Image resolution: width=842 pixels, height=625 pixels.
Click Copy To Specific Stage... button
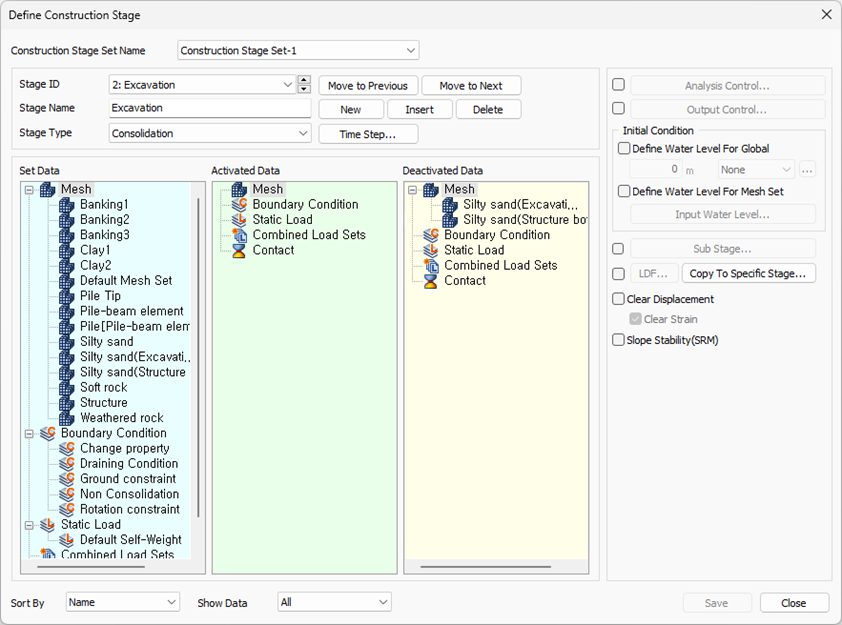click(748, 273)
